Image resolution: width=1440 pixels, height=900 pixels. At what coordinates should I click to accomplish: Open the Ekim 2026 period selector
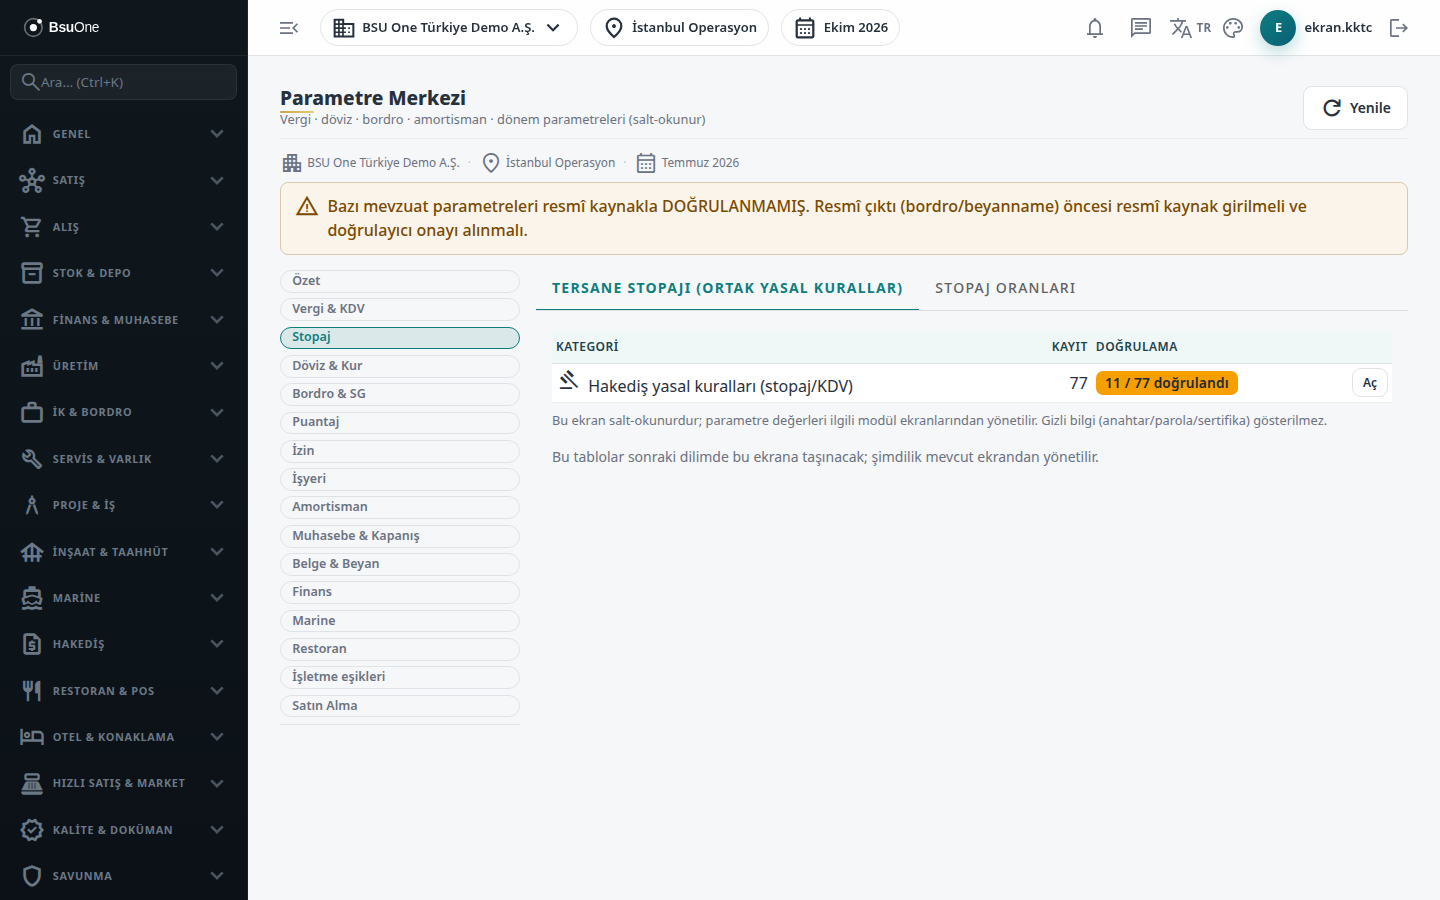pos(840,28)
